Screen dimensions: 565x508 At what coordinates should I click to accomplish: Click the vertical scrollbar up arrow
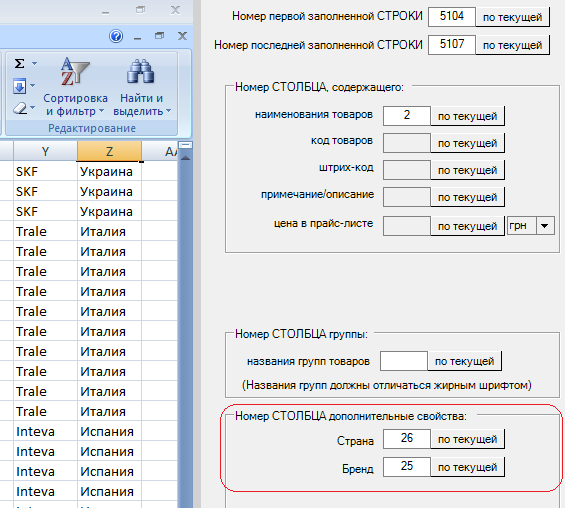185,158
